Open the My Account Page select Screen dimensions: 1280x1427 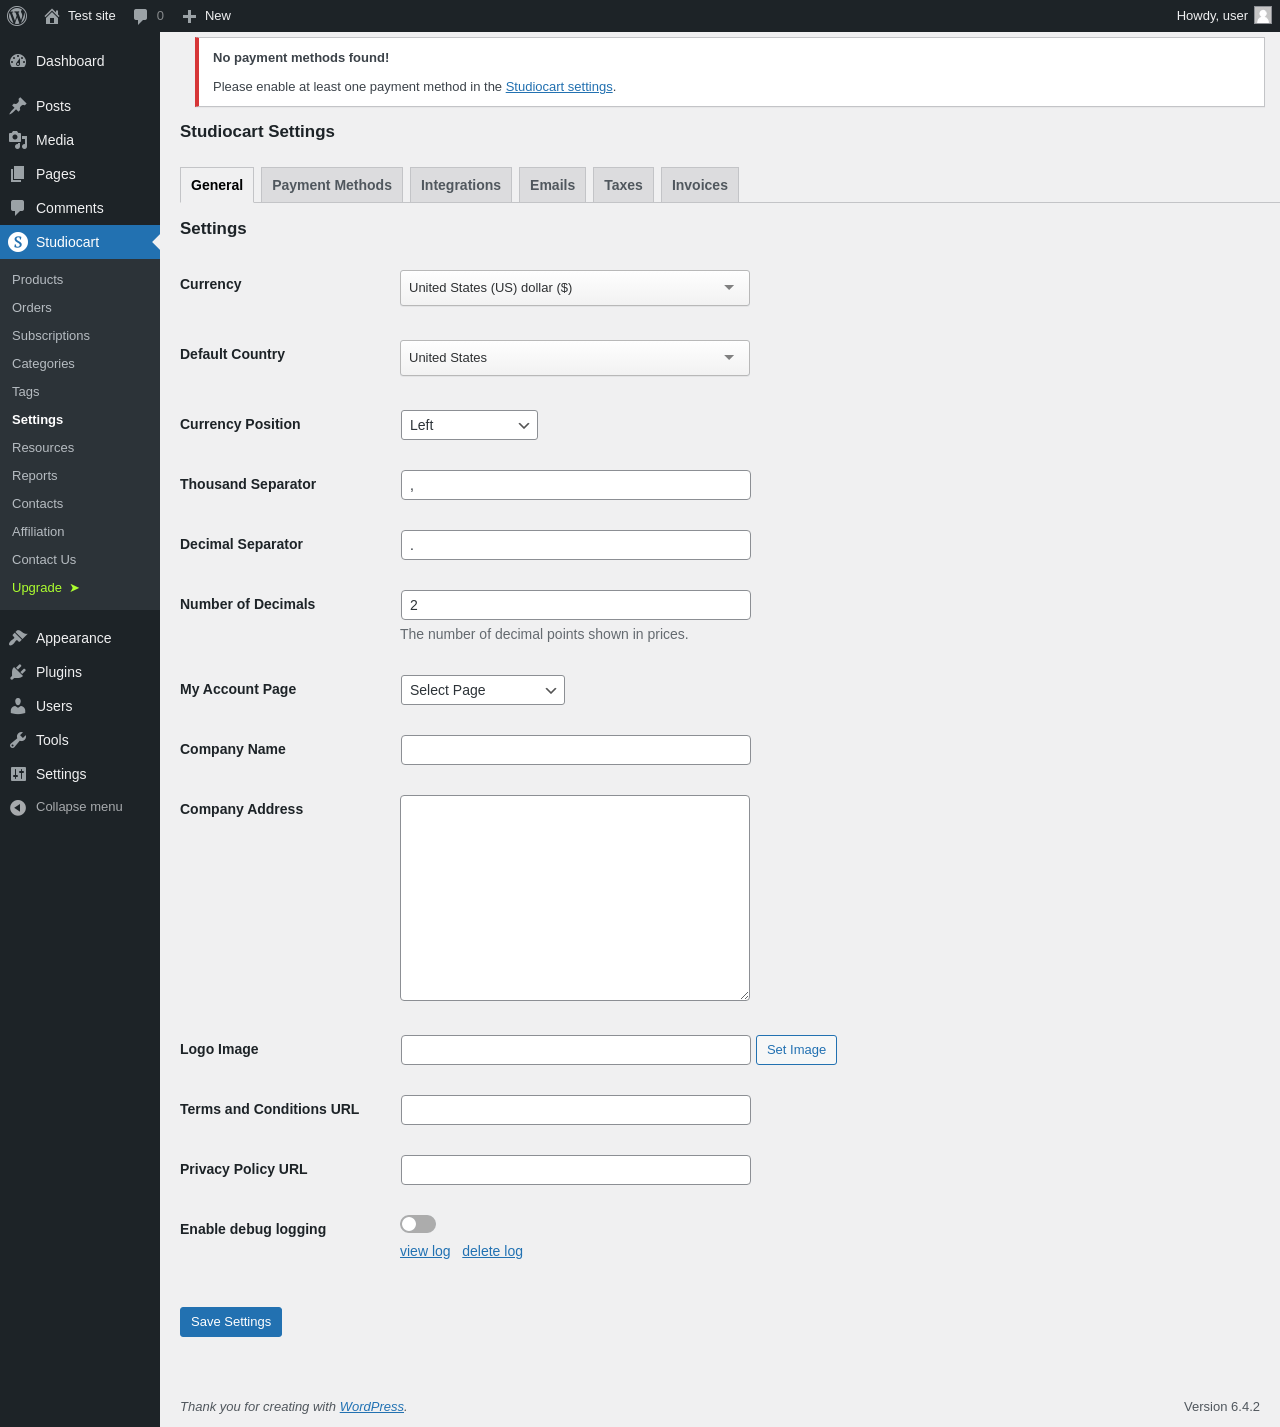point(483,690)
